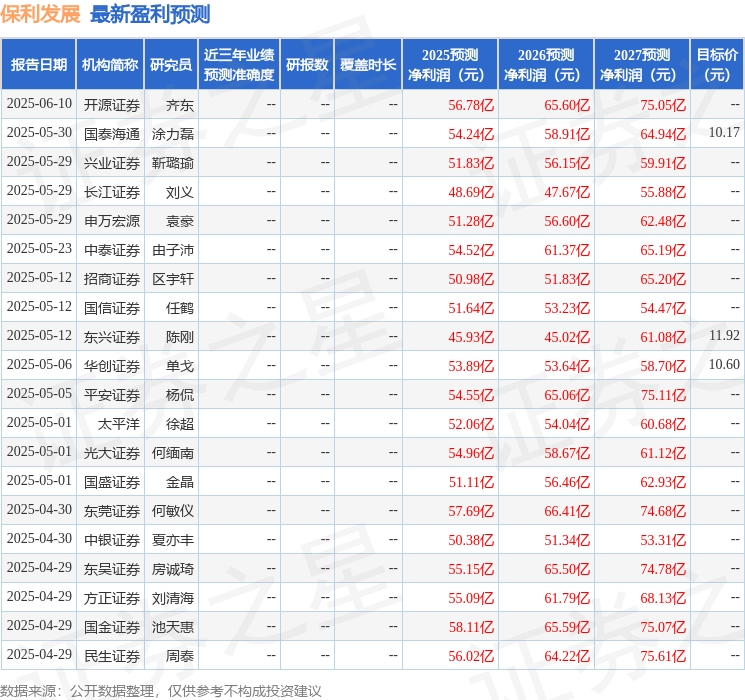Click researcher name 单戈

180,366
